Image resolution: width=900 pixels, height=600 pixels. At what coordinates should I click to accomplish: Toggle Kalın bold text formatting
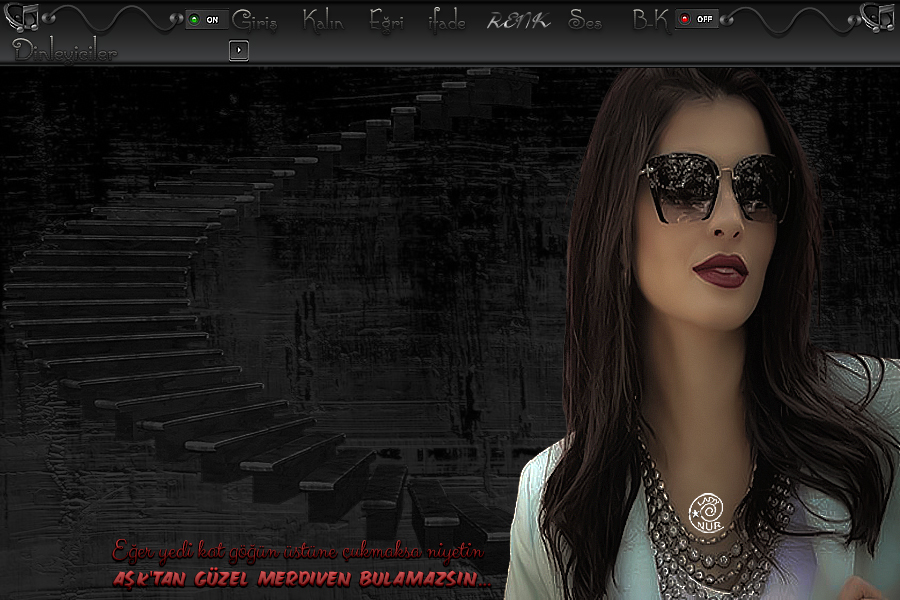coord(324,20)
